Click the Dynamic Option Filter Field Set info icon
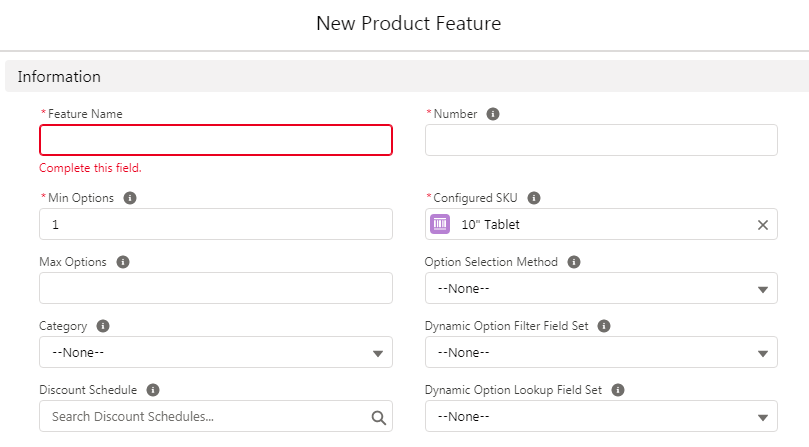Viewport: 809px width, 447px height. click(604, 326)
